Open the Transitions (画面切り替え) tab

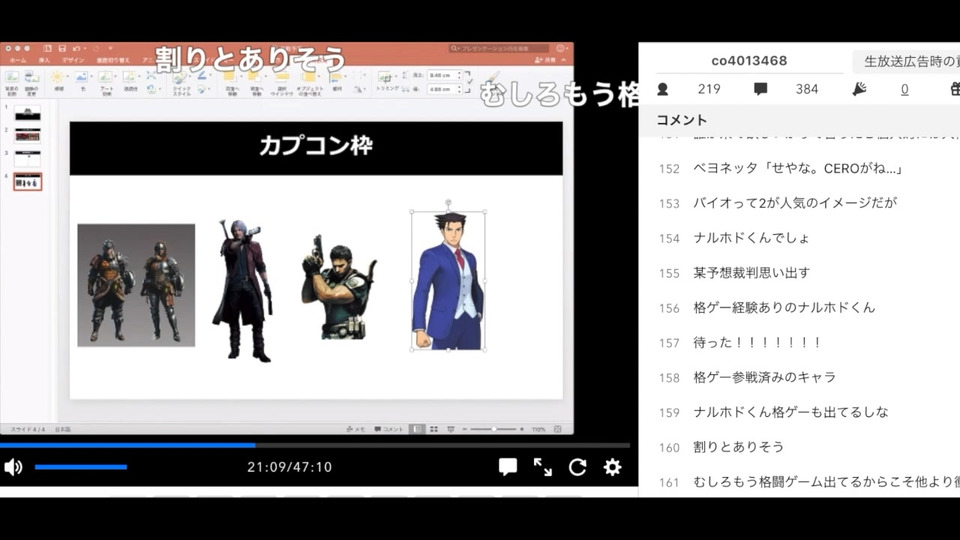click(113, 61)
